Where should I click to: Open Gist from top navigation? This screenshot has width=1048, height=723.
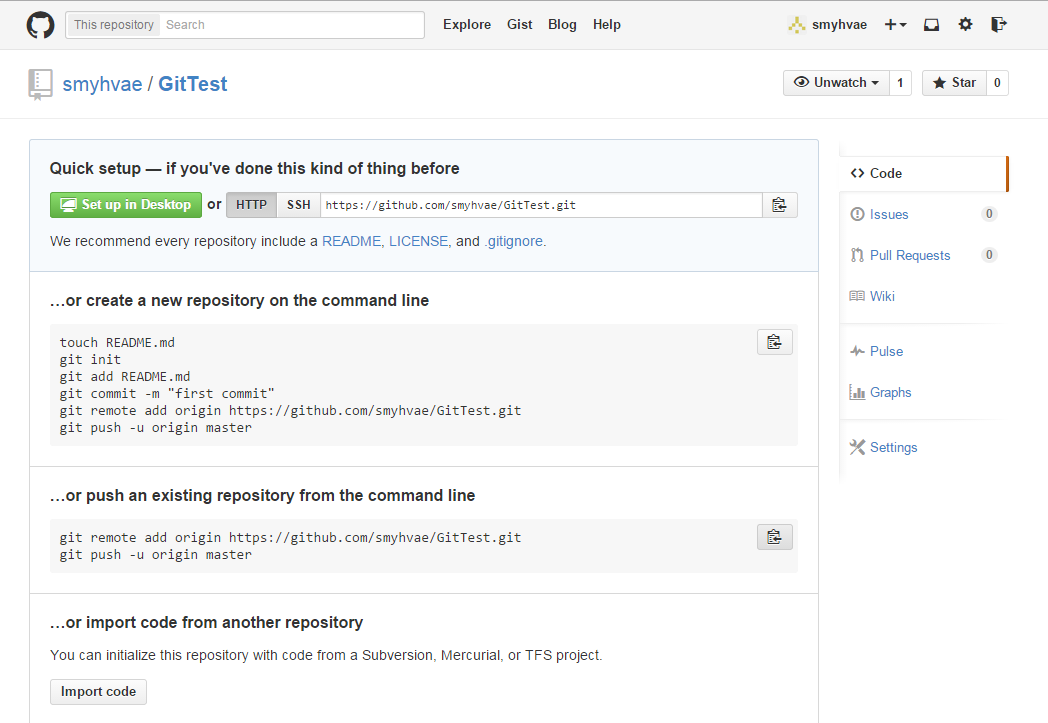tap(519, 25)
